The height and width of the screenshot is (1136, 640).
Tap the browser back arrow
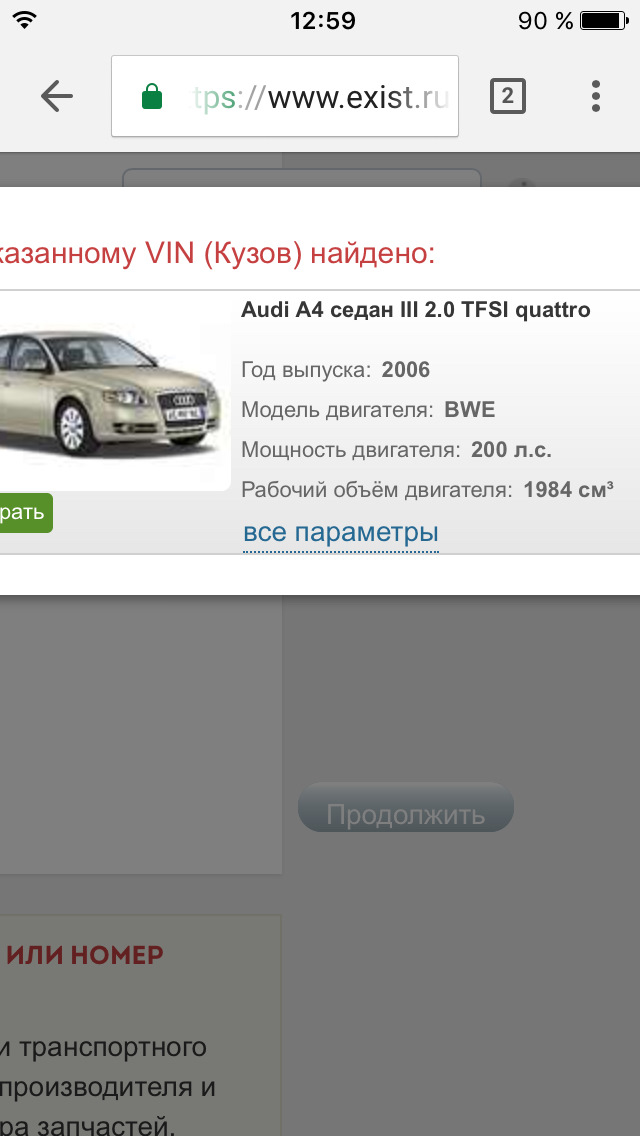point(57,96)
